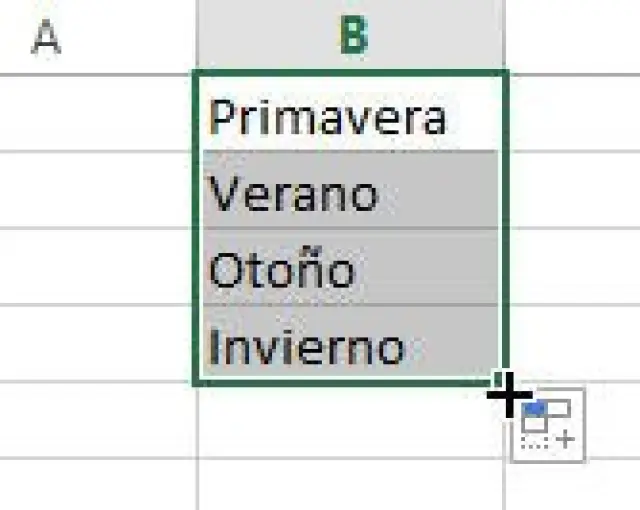Select the cell containing Verano
Screen dimensions: 640x510
click(351, 191)
